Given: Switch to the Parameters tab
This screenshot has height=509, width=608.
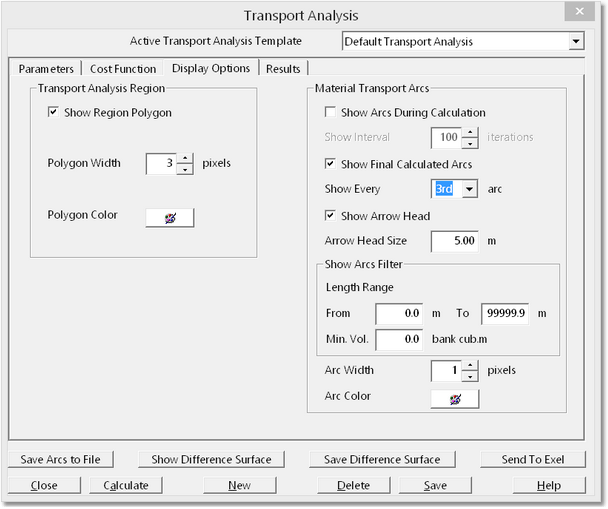Looking at the screenshot, I should point(46,69).
